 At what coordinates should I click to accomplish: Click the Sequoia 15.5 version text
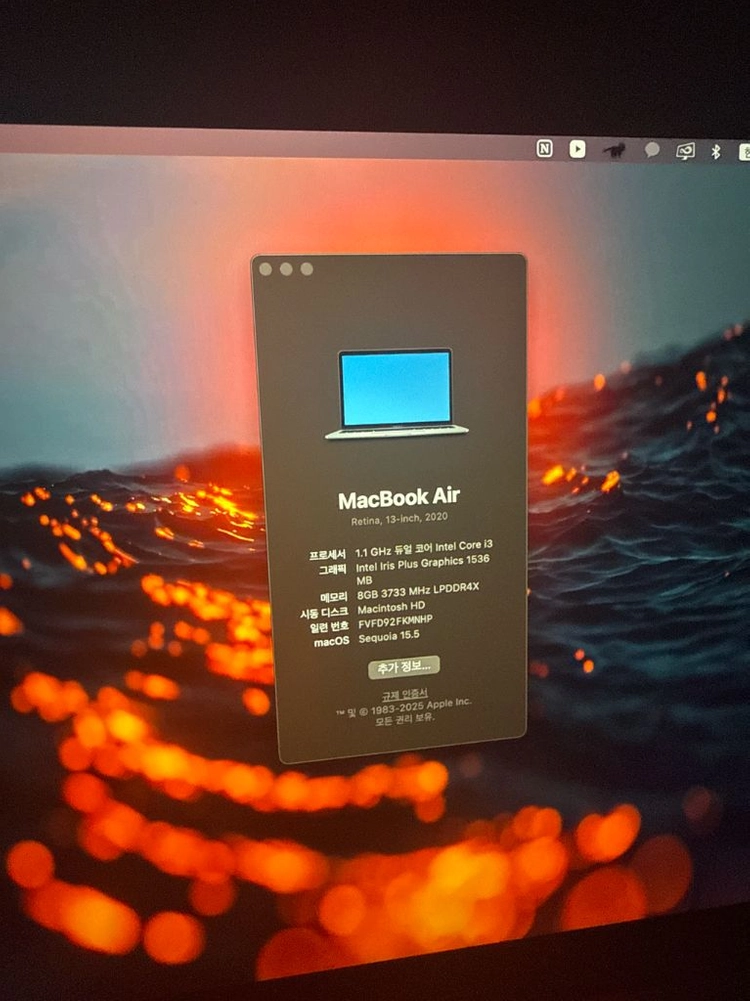click(389, 637)
